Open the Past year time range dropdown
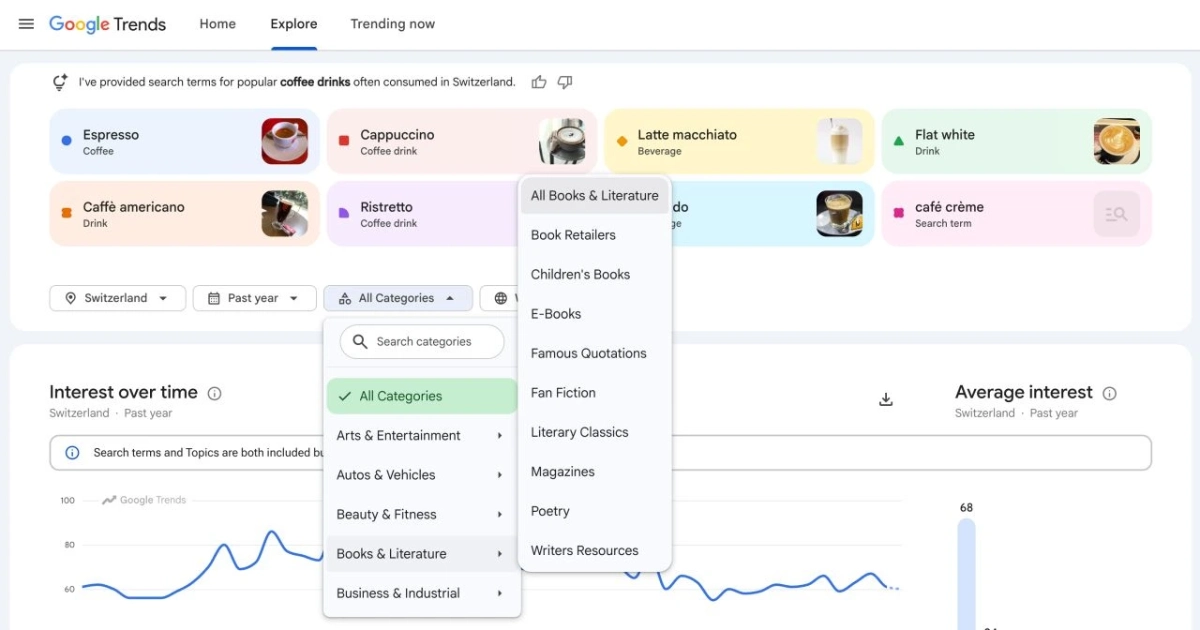This screenshot has width=1200, height=630. tap(254, 298)
